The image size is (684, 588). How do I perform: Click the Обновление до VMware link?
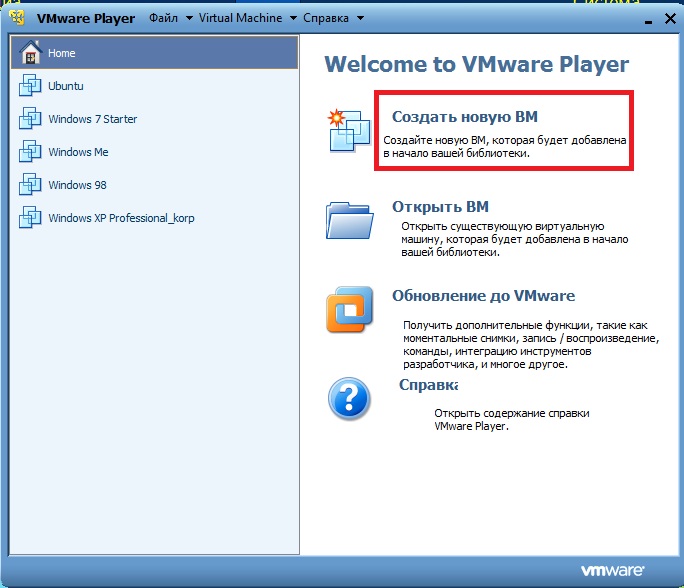click(483, 296)
